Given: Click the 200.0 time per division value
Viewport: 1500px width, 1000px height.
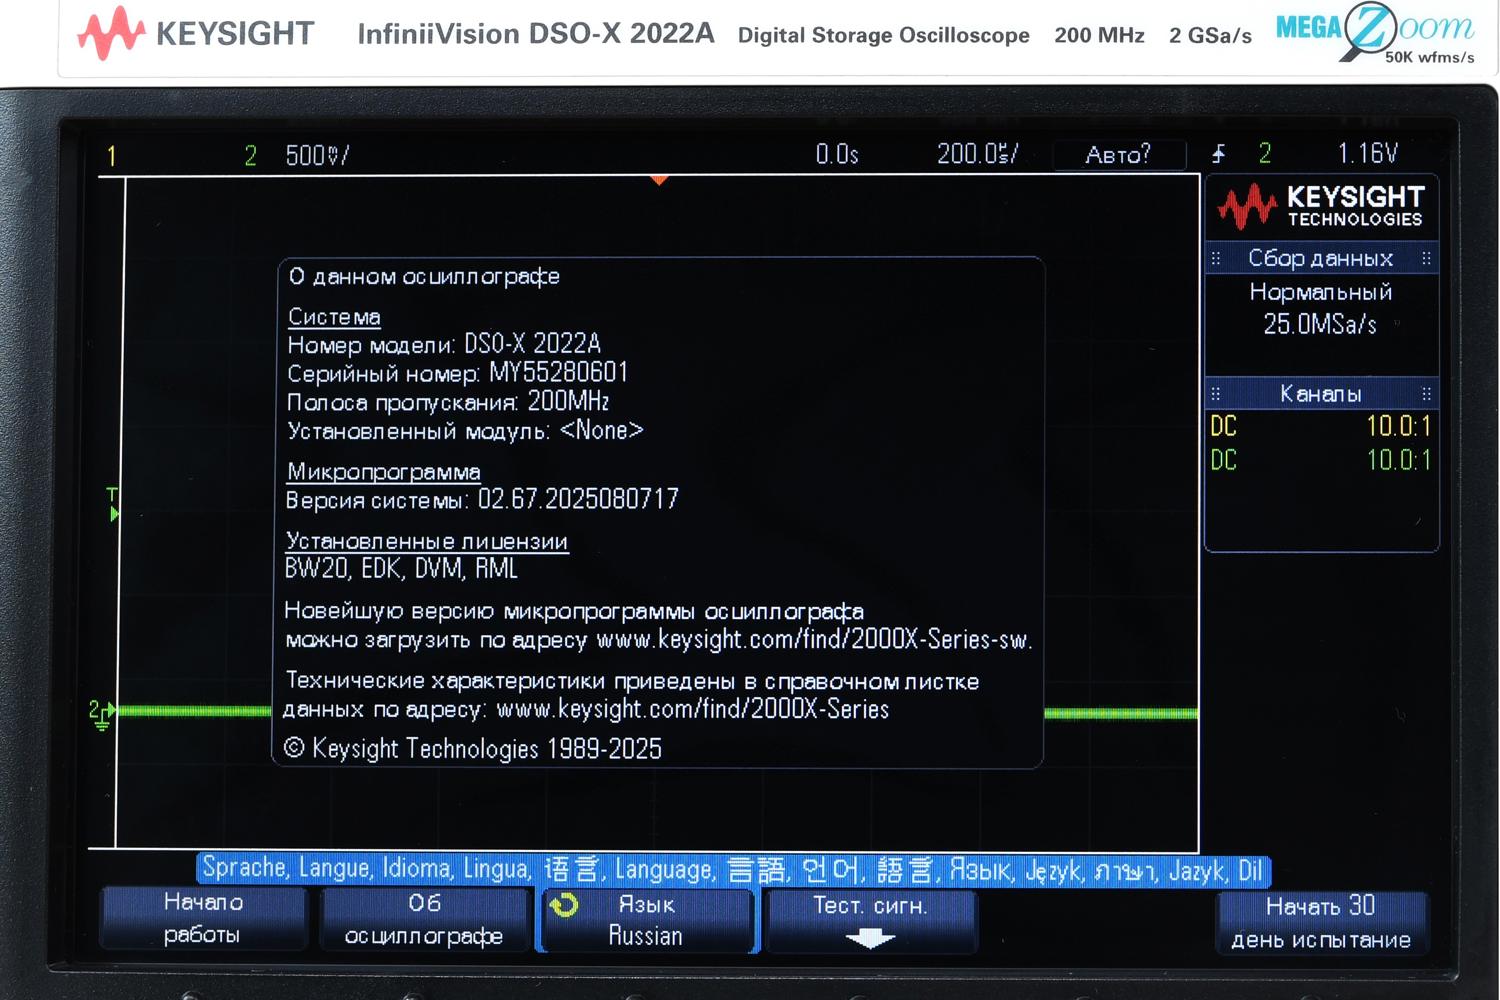Looking at the screenshot, I should (977, 153).
